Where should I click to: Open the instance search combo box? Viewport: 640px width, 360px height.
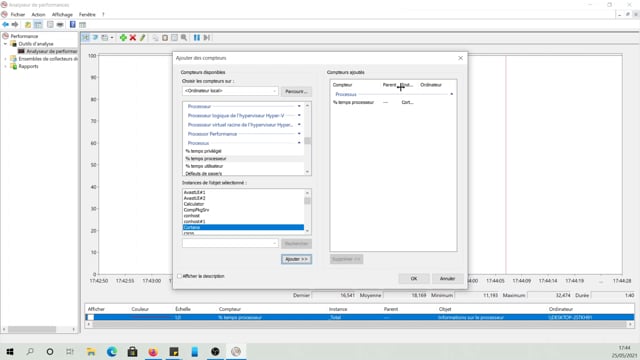(230, 243)
